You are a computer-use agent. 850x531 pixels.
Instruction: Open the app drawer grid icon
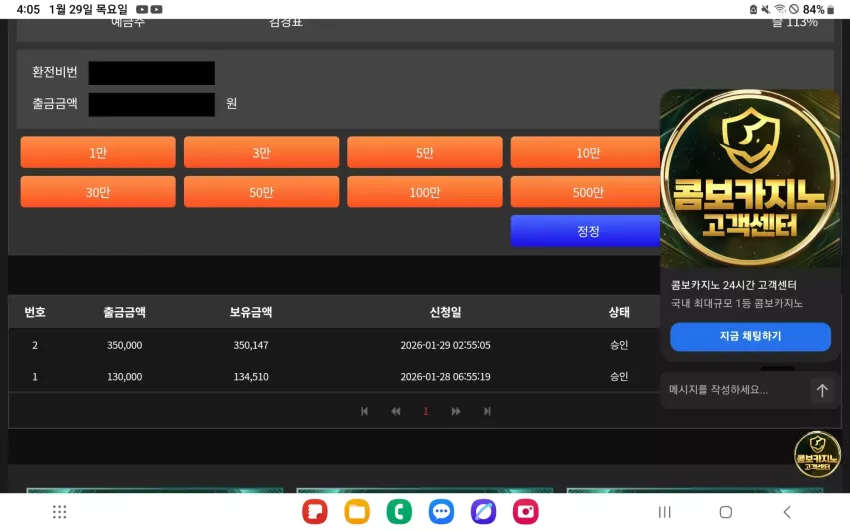click(60, 511)
